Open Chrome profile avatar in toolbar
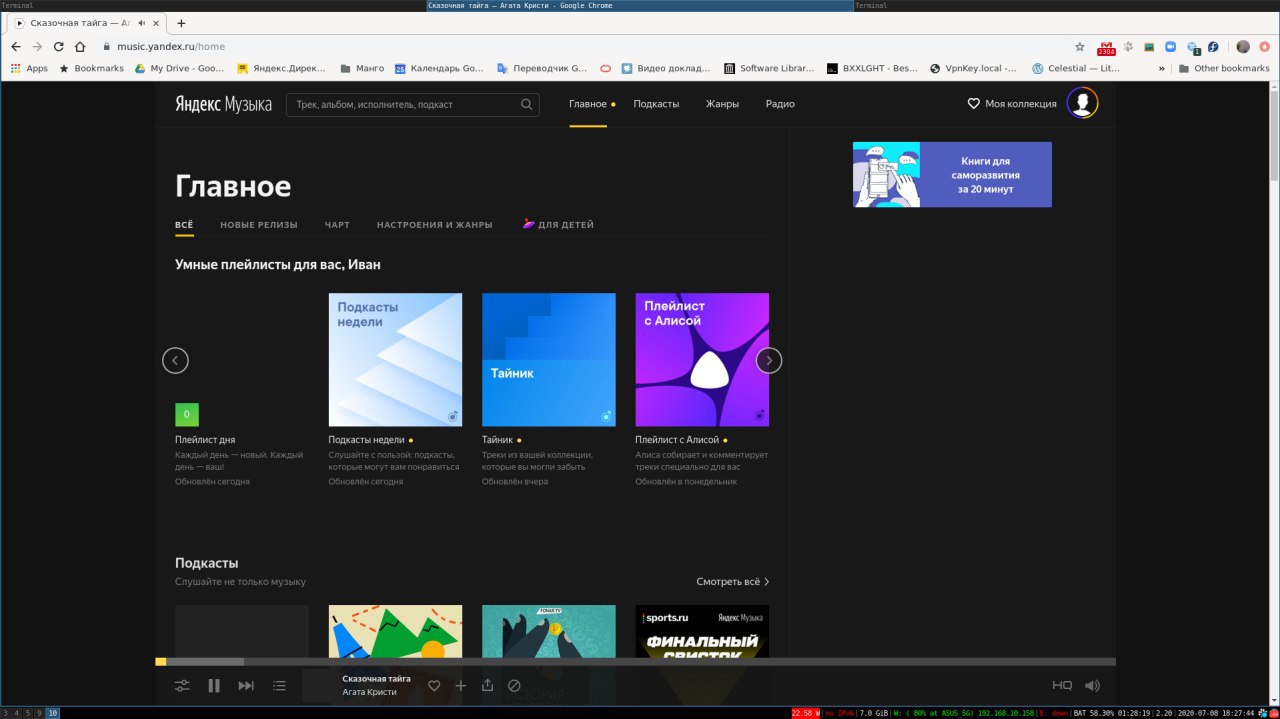Screen dimensions: 1280x719 tap(1243, 46)
